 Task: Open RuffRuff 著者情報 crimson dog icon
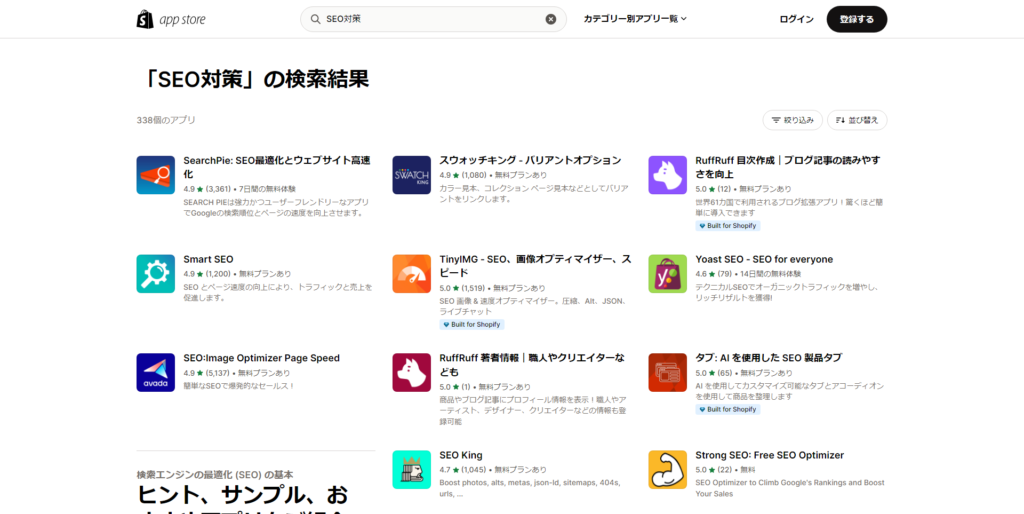pyautogui.click(x=411, y=372)
